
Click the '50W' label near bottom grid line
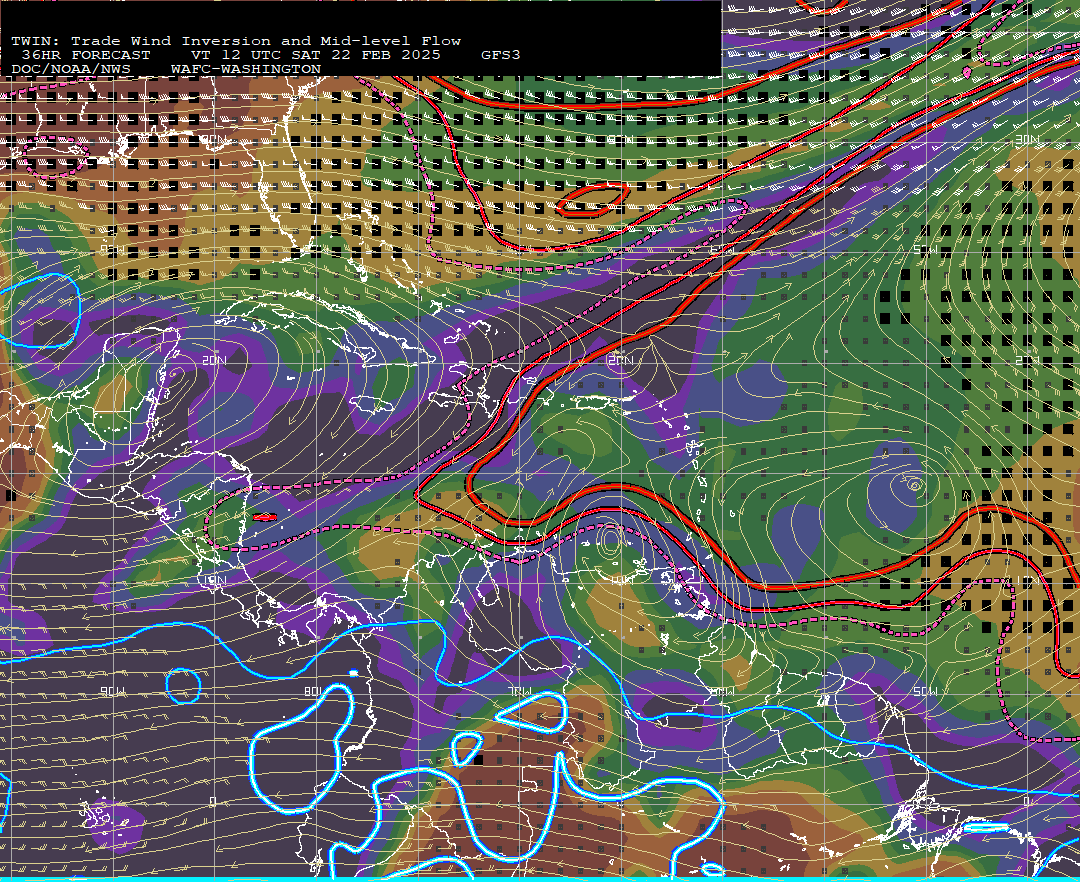coord(925,691)
